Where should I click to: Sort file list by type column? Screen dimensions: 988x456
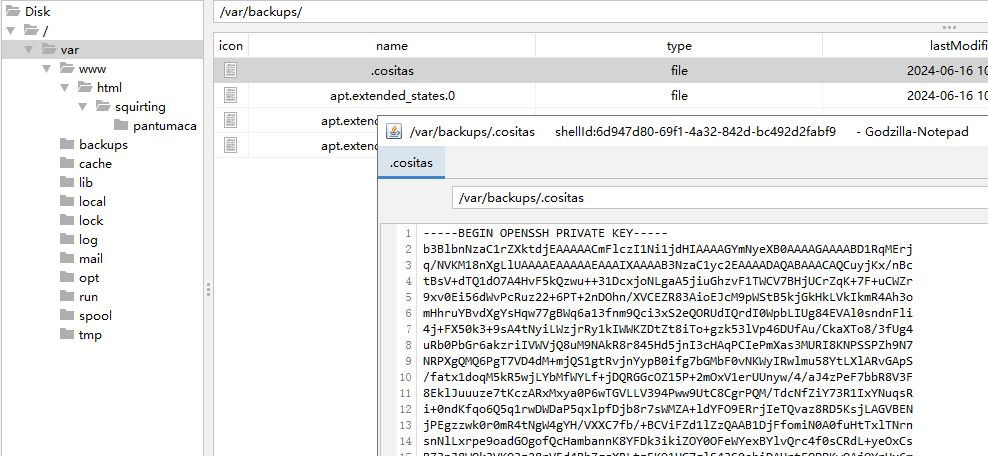[679, 45]
